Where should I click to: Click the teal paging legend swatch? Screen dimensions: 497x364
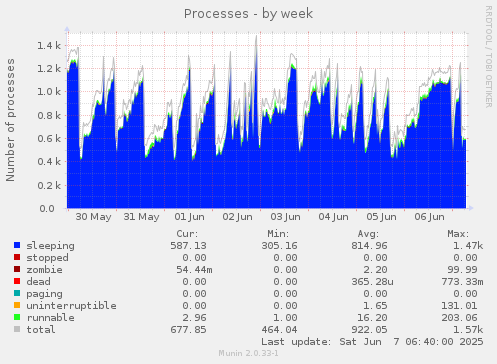click(x=17, y=293)
